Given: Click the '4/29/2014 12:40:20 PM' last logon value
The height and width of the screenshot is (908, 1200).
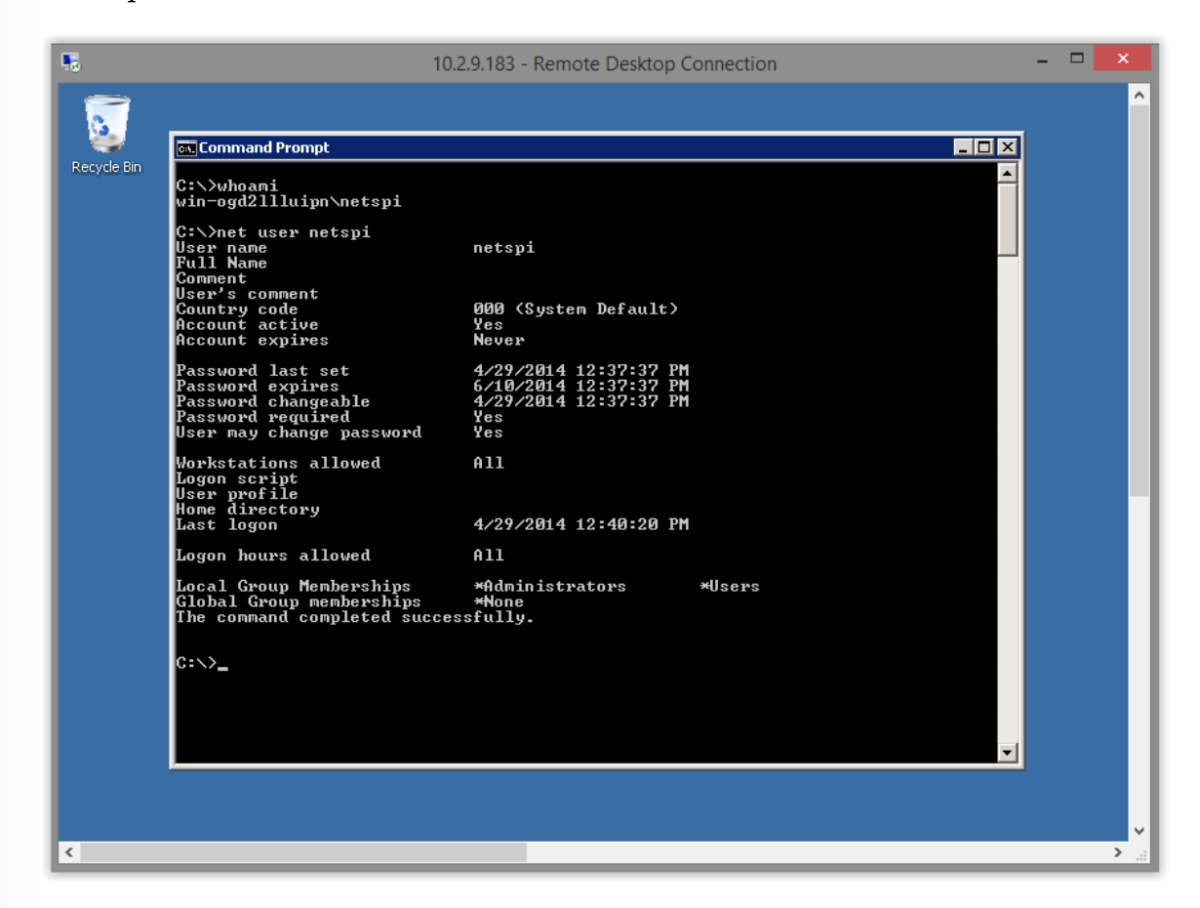Looking at the screenshot, I should [x=581, y=525].
